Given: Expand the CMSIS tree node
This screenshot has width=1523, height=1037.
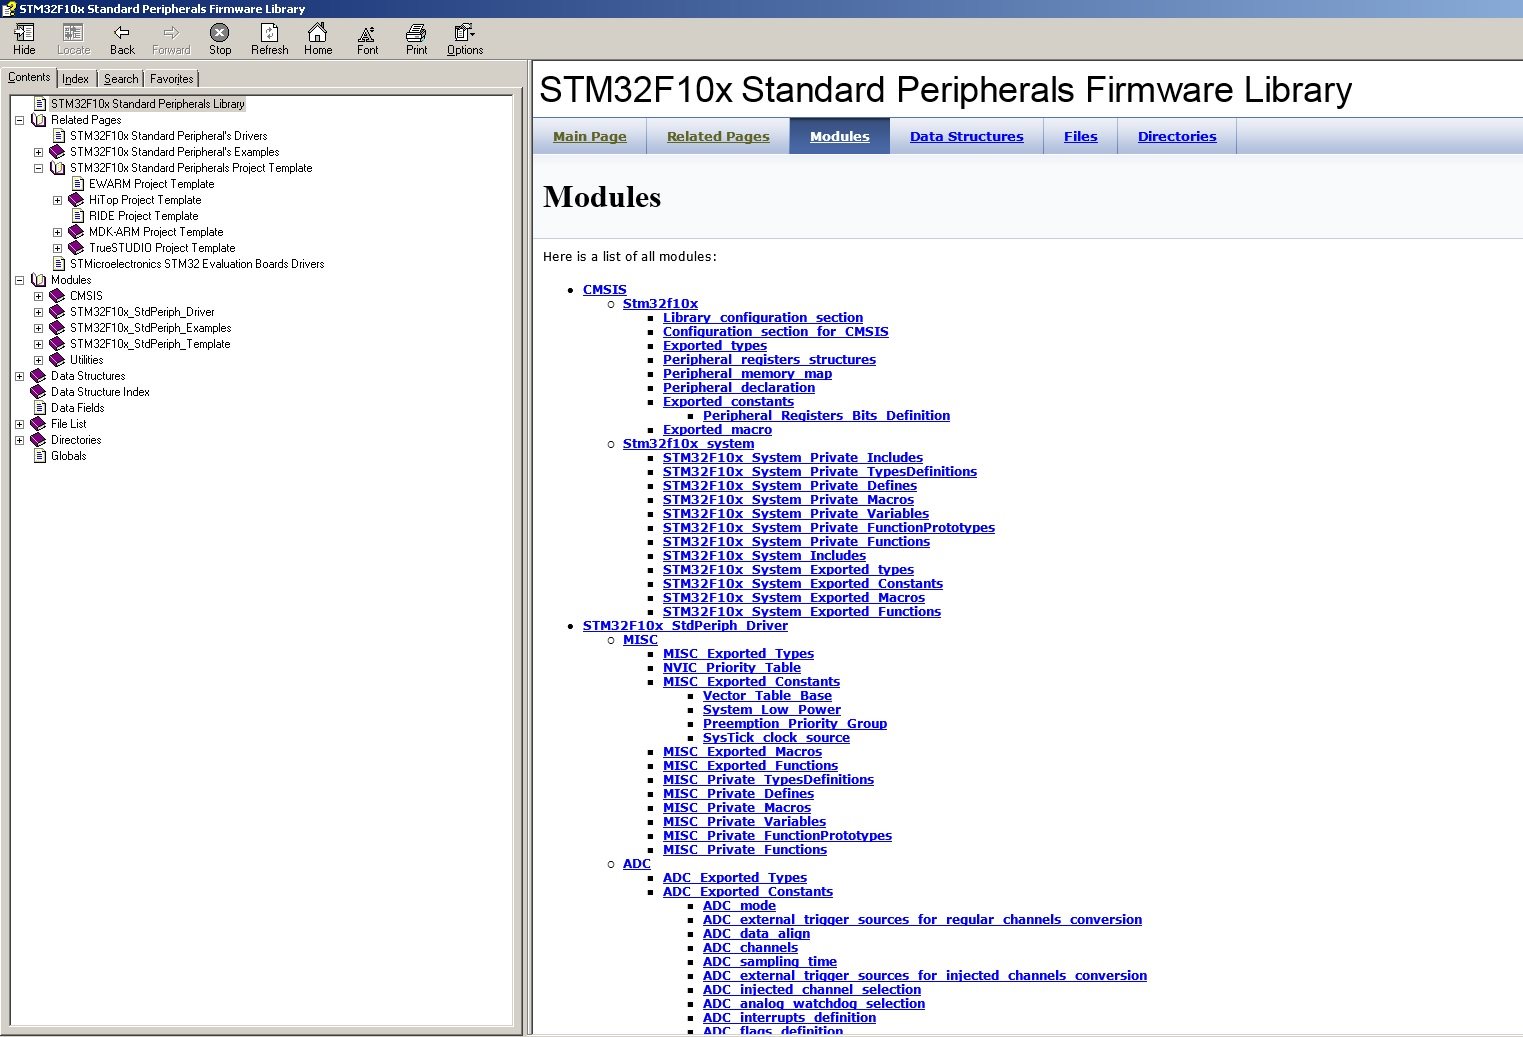Looking at the screenshot, I should tap(38, 296).
